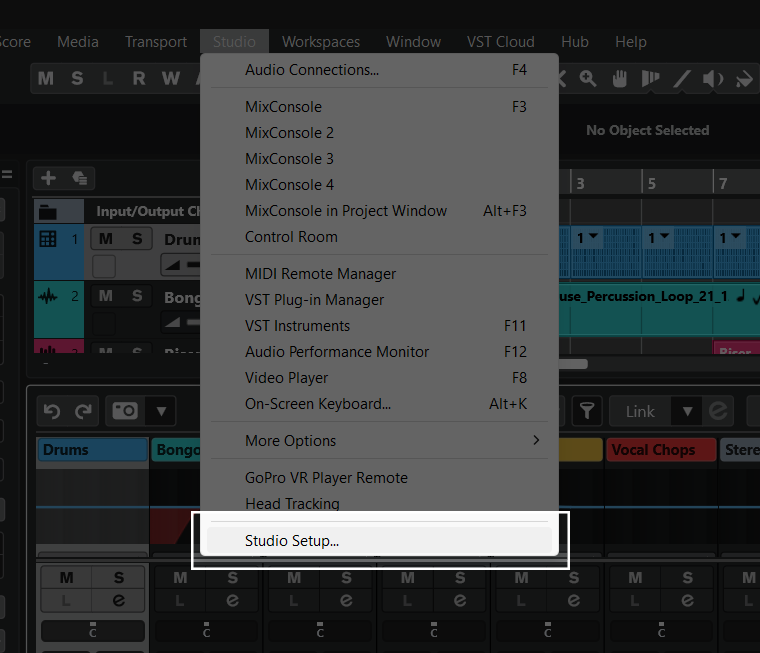Close the Studio menu header

[234, 42]
